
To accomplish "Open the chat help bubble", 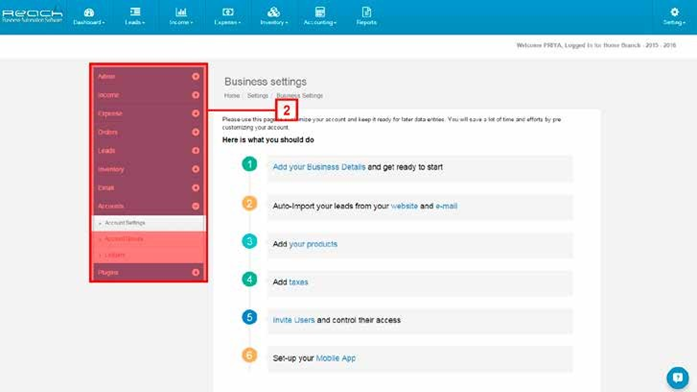I will [677, 378].
